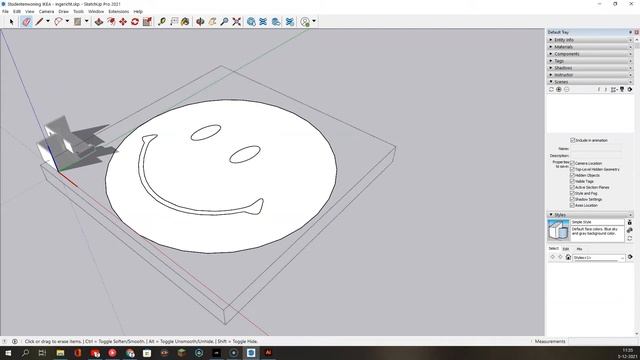The width and height of the screenshot is (640, 360).
Task: Expand the Shadows panel
Action: coord(590,68)
